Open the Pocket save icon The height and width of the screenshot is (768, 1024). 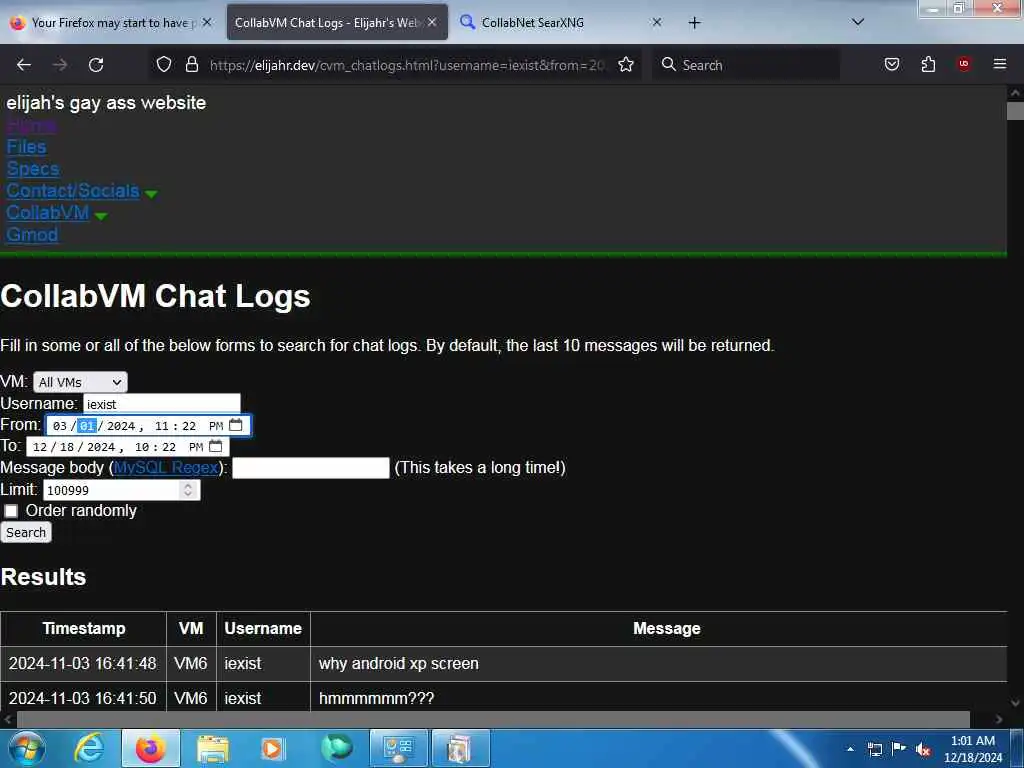click(891, 65)
